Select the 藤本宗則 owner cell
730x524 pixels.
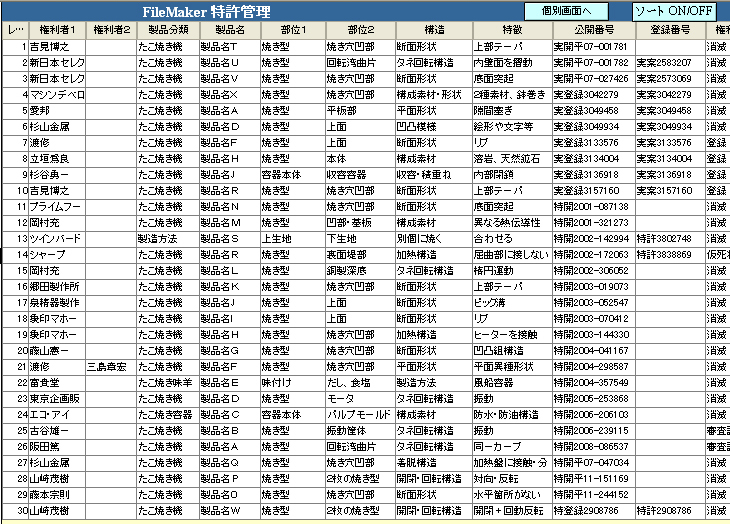pos(57,495)
